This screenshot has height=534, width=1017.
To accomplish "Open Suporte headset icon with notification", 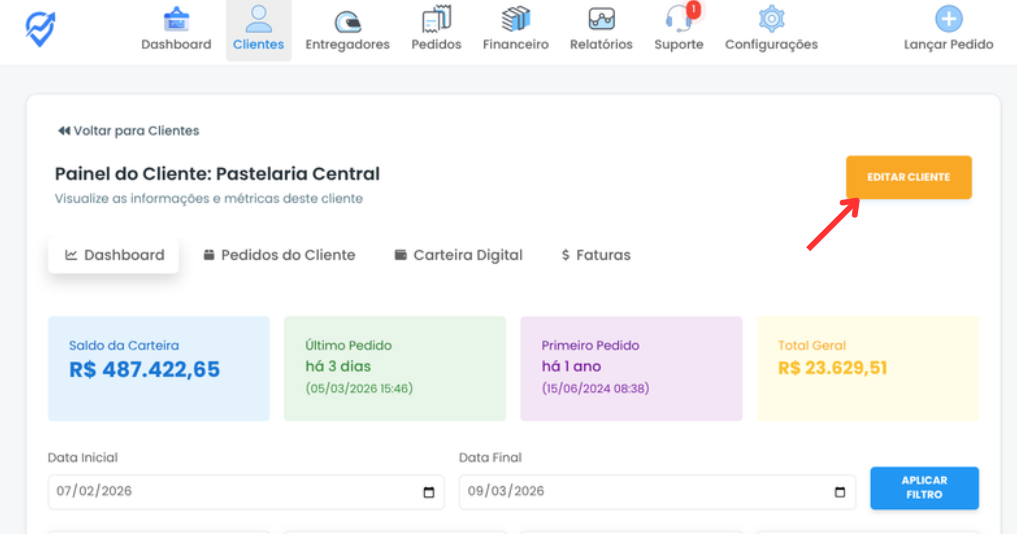I will (x=678, y=19).
